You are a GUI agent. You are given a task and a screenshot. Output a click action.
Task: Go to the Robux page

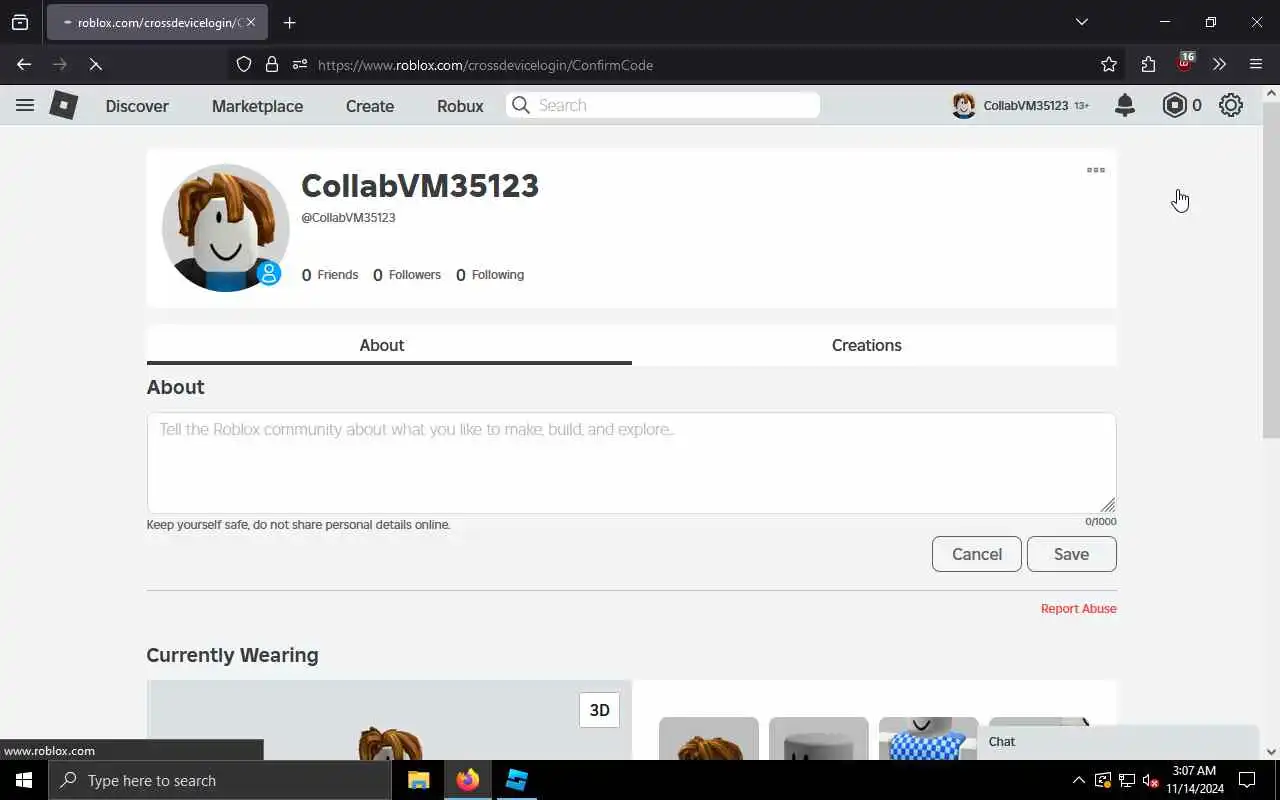(460, 106)
